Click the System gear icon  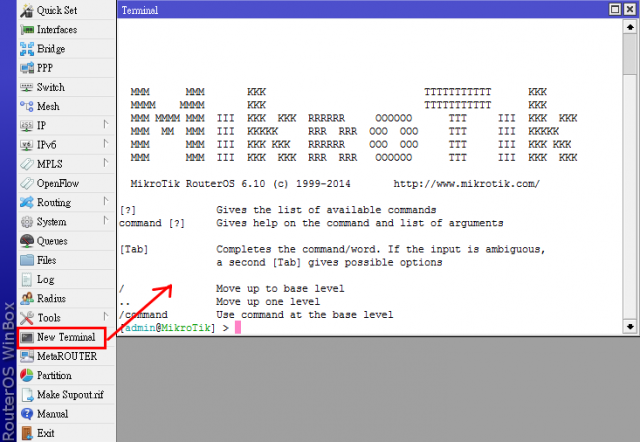pyautogui.click(x=27, y=222)
